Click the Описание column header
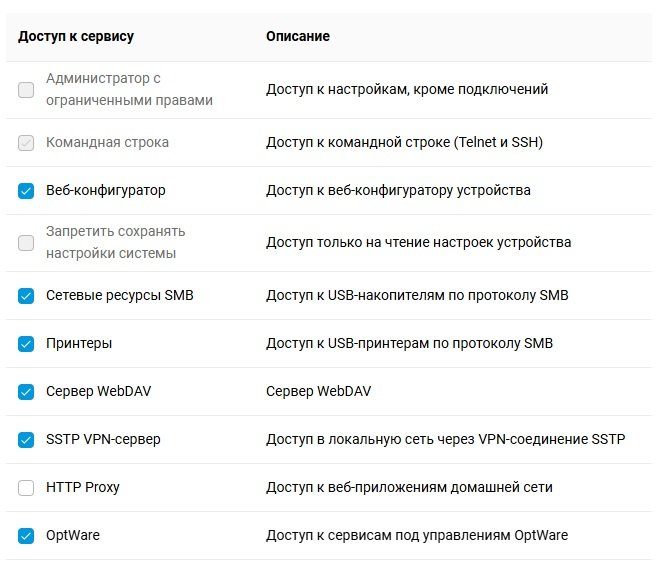 point(298,36)
